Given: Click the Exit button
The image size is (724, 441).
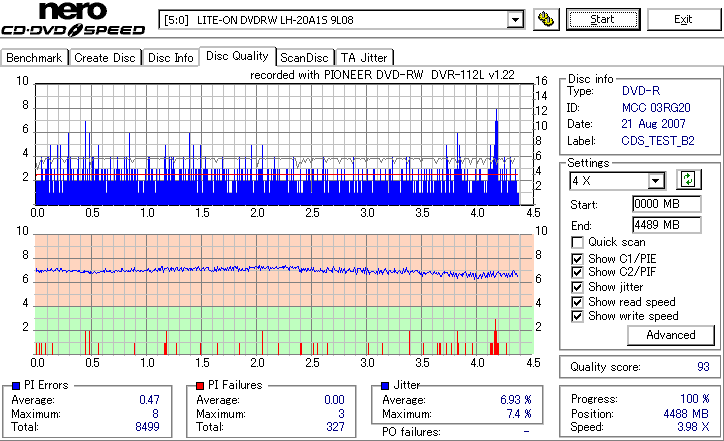Looking at the screenshot, I should (x=683, y=19).
